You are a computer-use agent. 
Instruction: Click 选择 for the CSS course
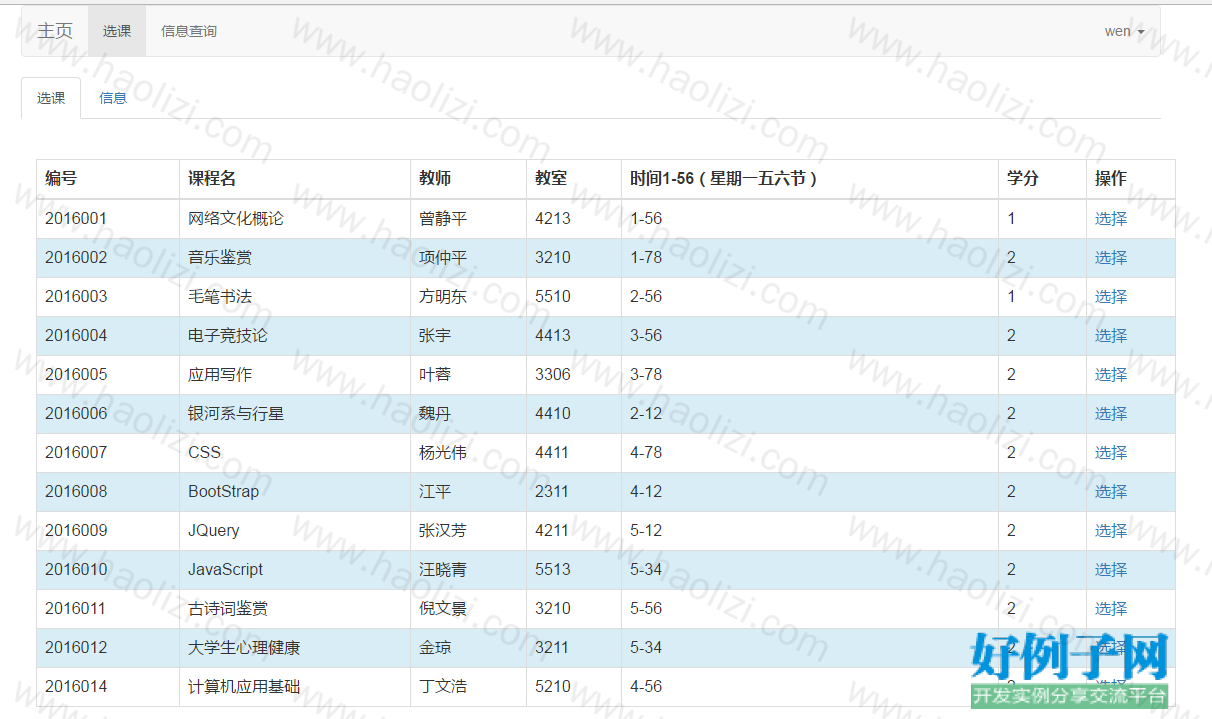pos(1111,452)
